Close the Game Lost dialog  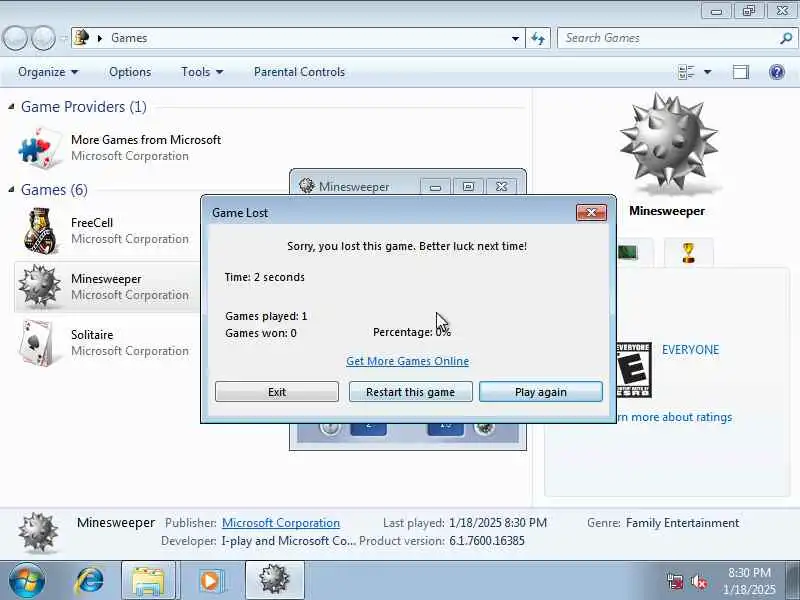pos(591,212)
